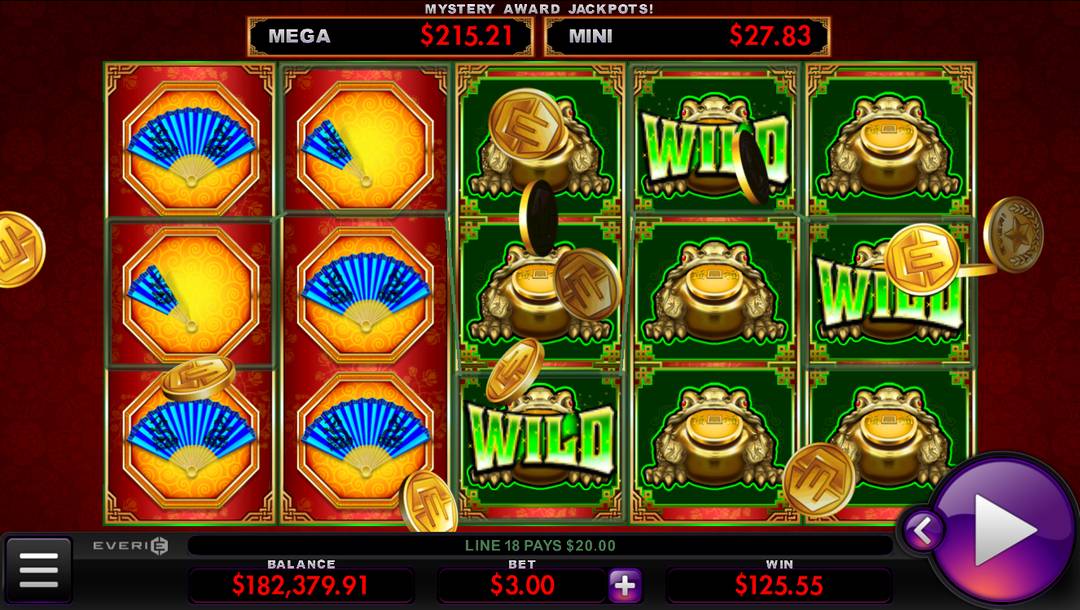Image resolution: width=1080 pixels, height=610 pixels.
Task: Click the Line 18 pays message bar
Action: (540, 546)
